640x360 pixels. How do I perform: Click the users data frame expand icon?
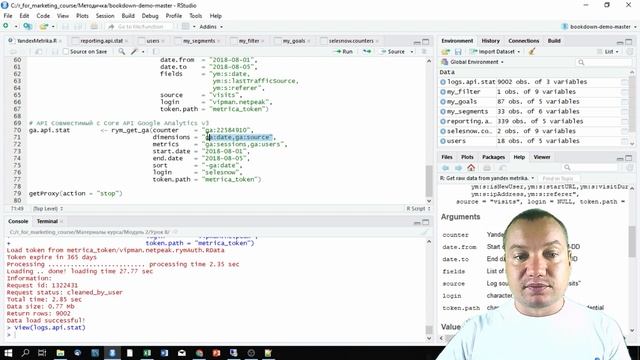(443, 141)
